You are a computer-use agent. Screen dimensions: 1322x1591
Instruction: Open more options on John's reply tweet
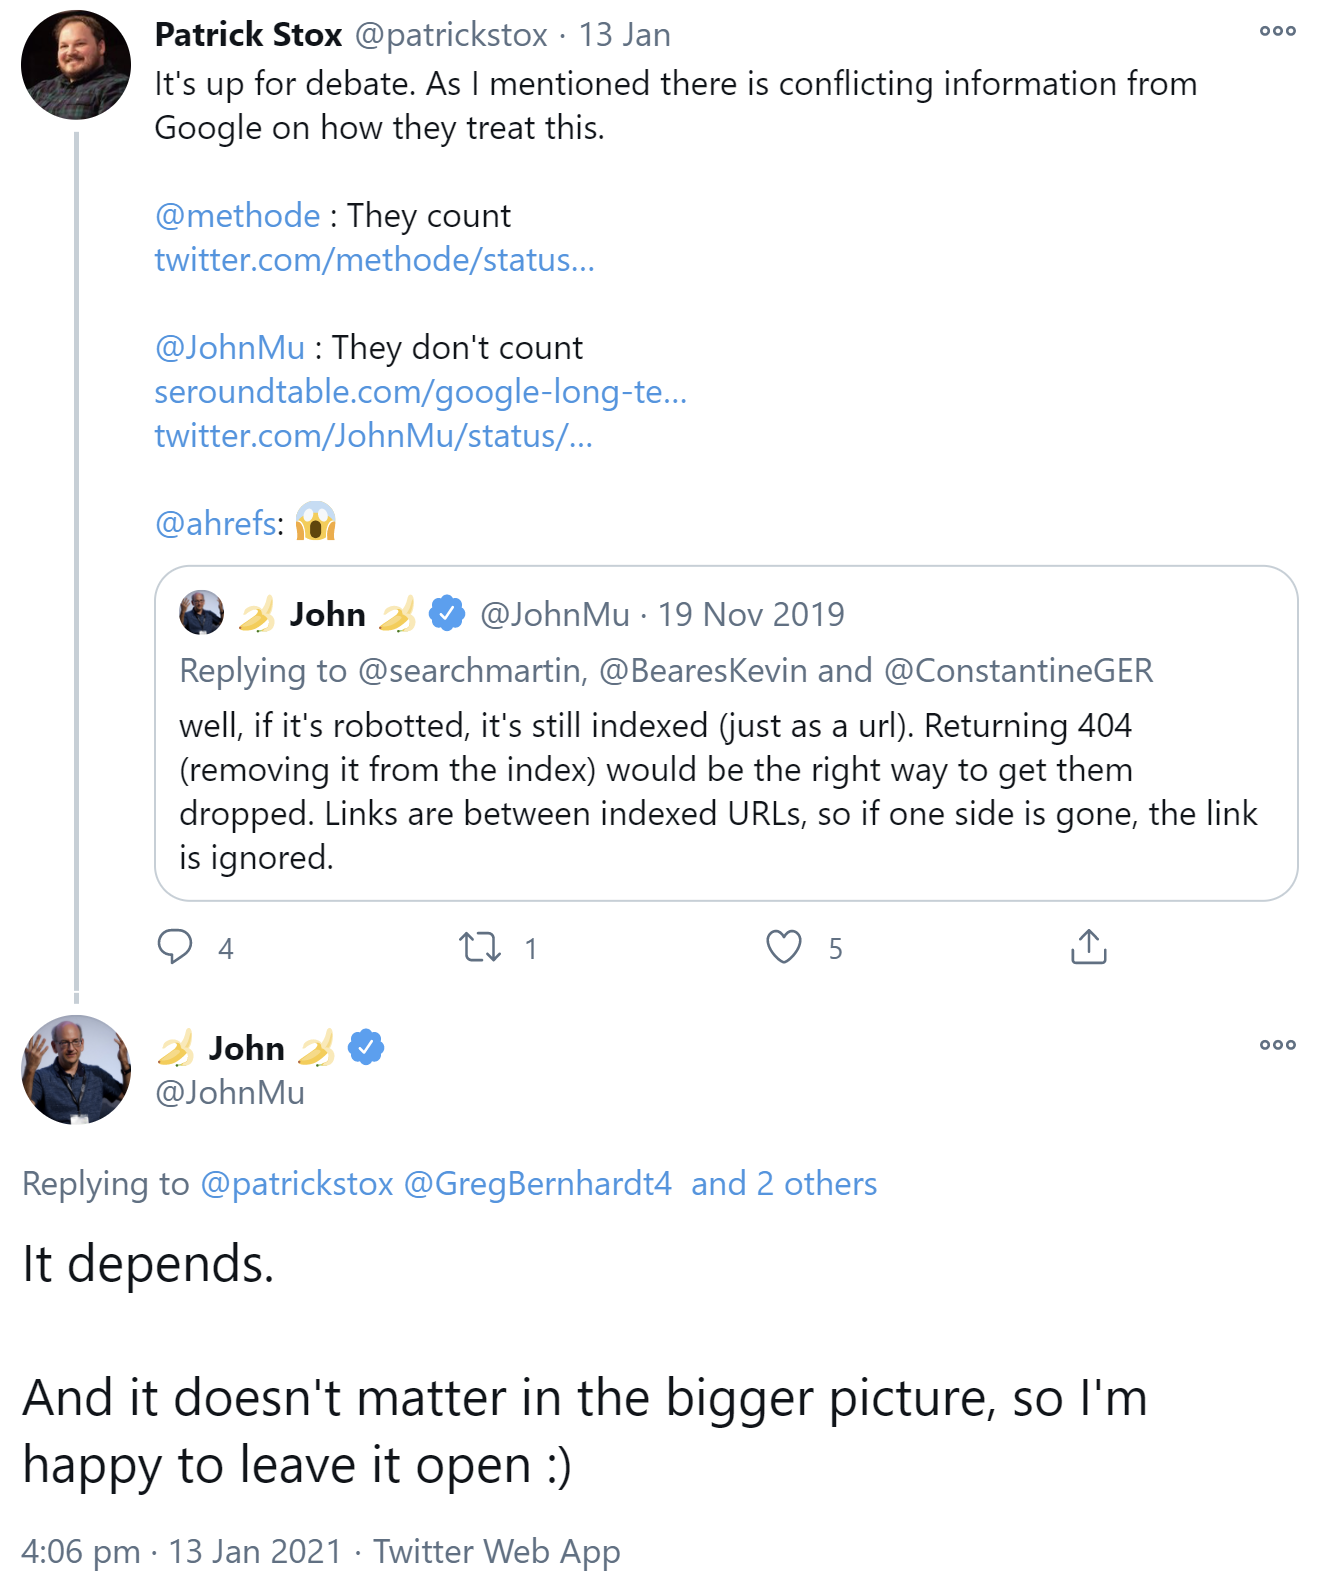point(1277,1045)
